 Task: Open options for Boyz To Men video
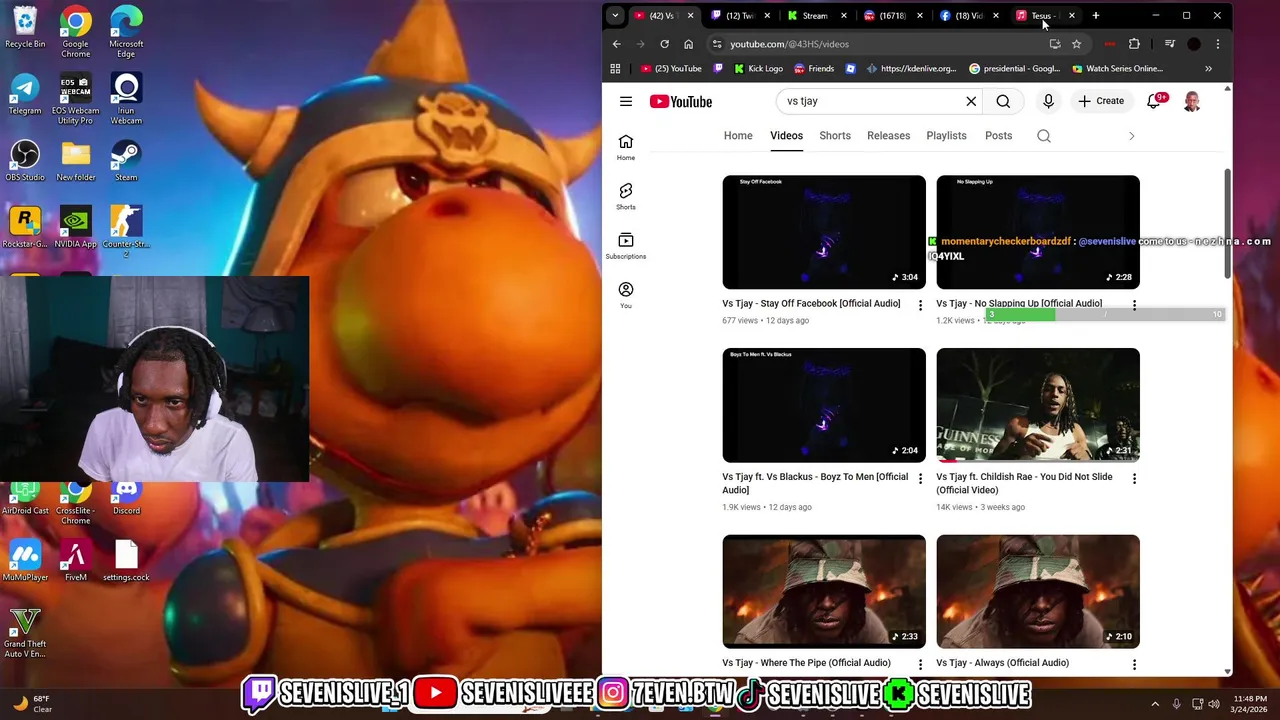click(x=920, y=478)
